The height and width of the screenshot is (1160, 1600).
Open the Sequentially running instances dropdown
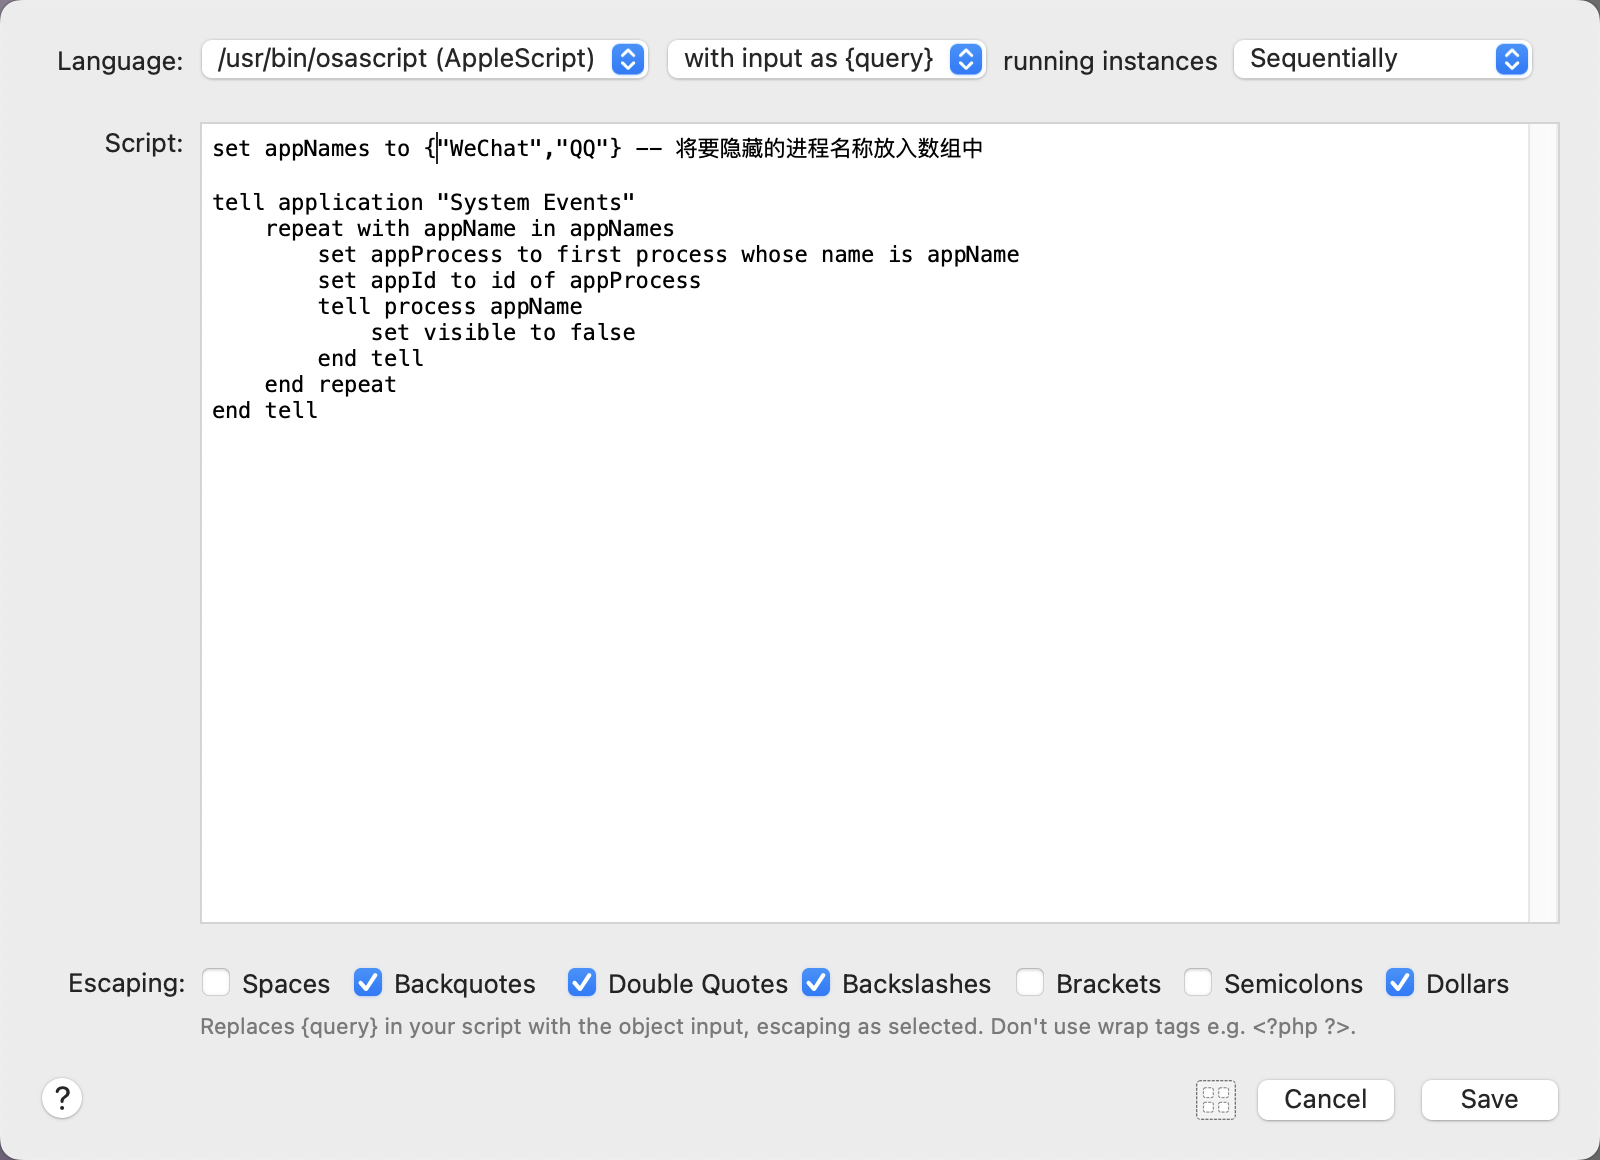[x=1382, y=59]
